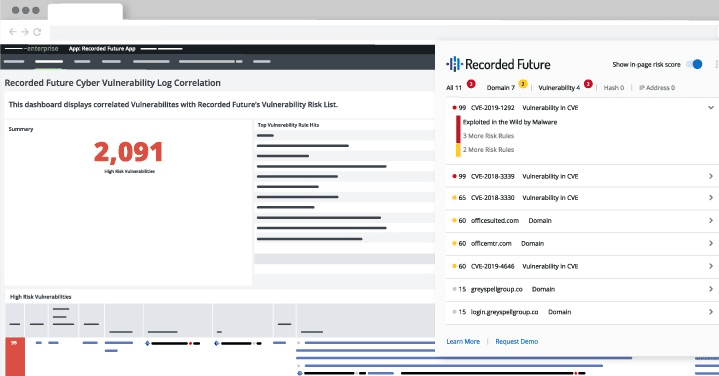Image resolution: width=719 pixels, height=376 pixels.
Task: Click Exploited in the Wild by Malware
Action: pyautogui.click(x=510, y=122)
